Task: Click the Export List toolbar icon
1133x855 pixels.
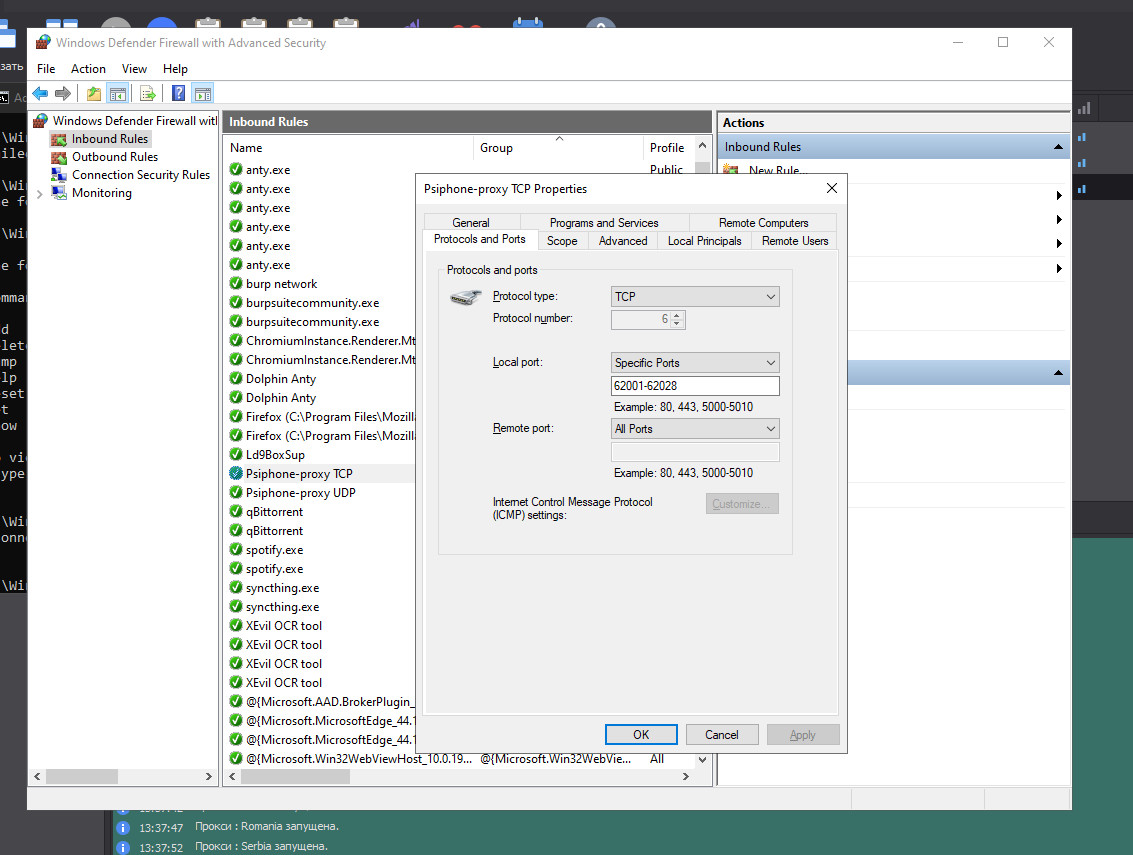Action: click(148, 94)
